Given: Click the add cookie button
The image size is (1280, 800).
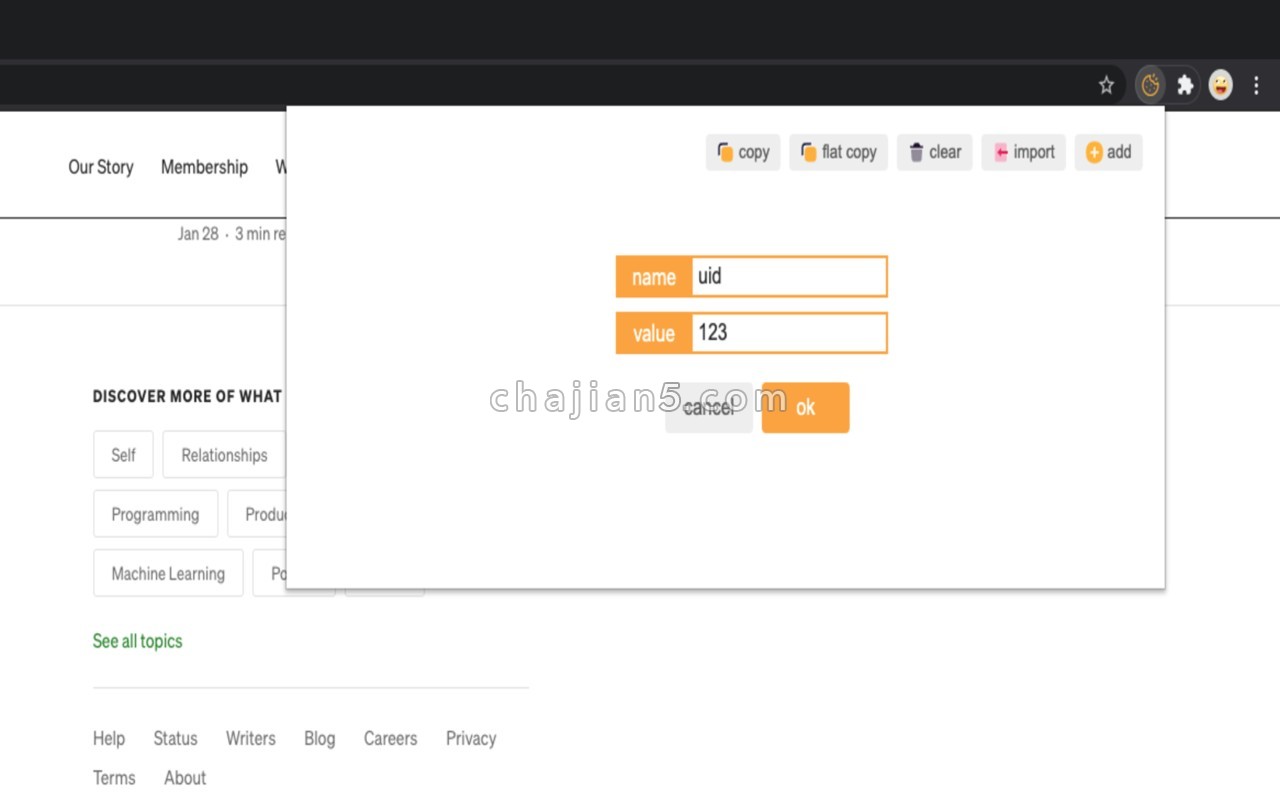Looking at the screenshot, I should coord(1108,152).
